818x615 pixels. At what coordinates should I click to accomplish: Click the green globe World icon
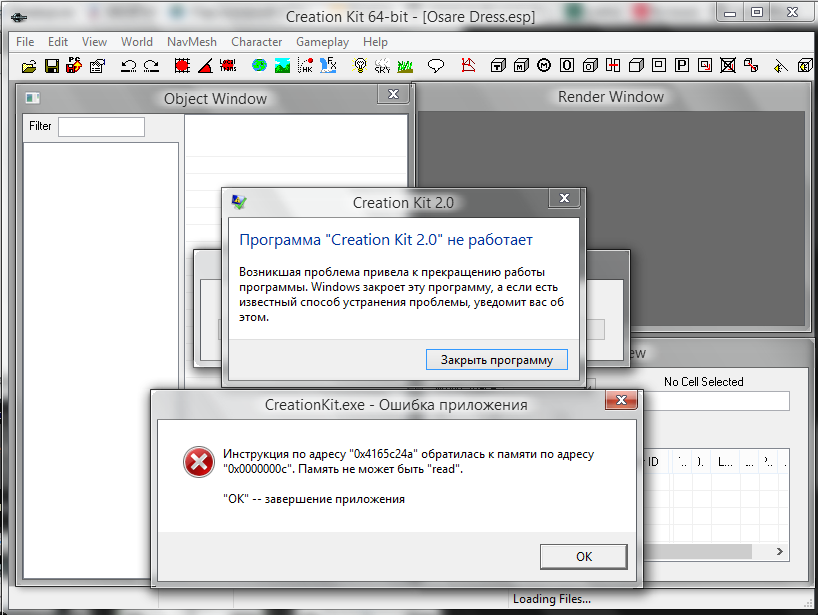click(259, 66)
